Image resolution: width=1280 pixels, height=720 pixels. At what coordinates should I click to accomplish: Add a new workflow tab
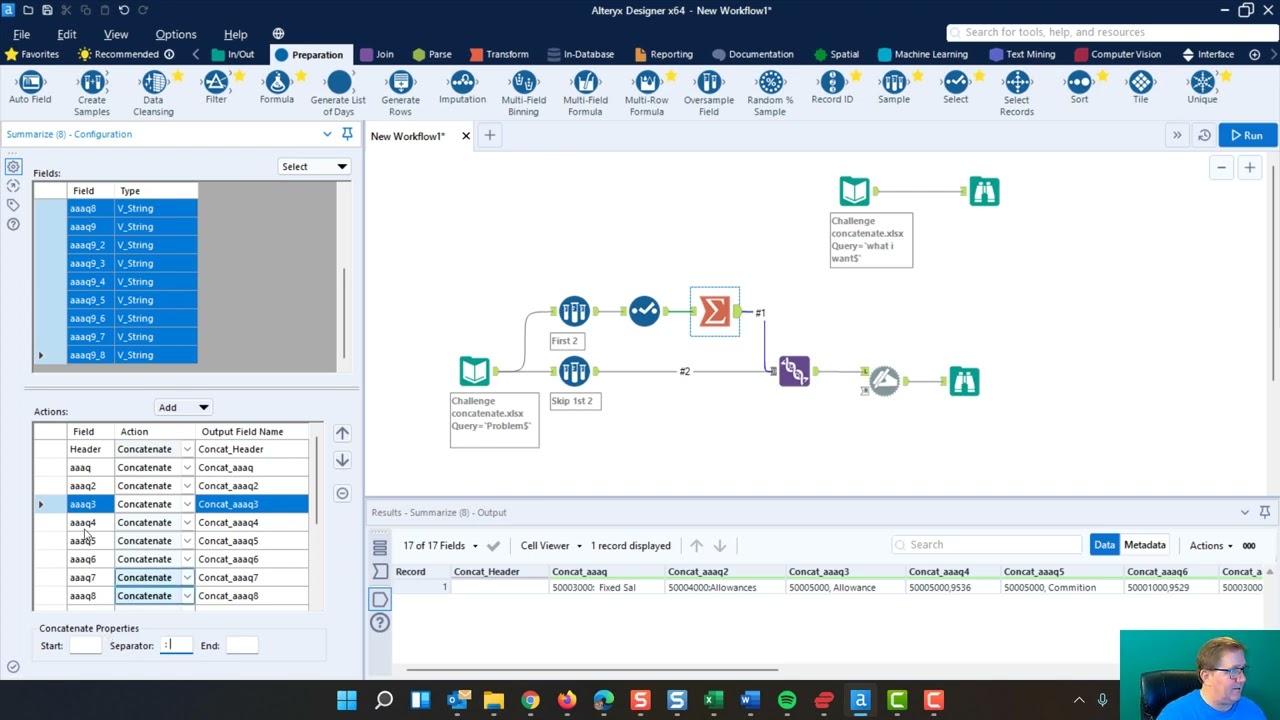coord(490,135)
